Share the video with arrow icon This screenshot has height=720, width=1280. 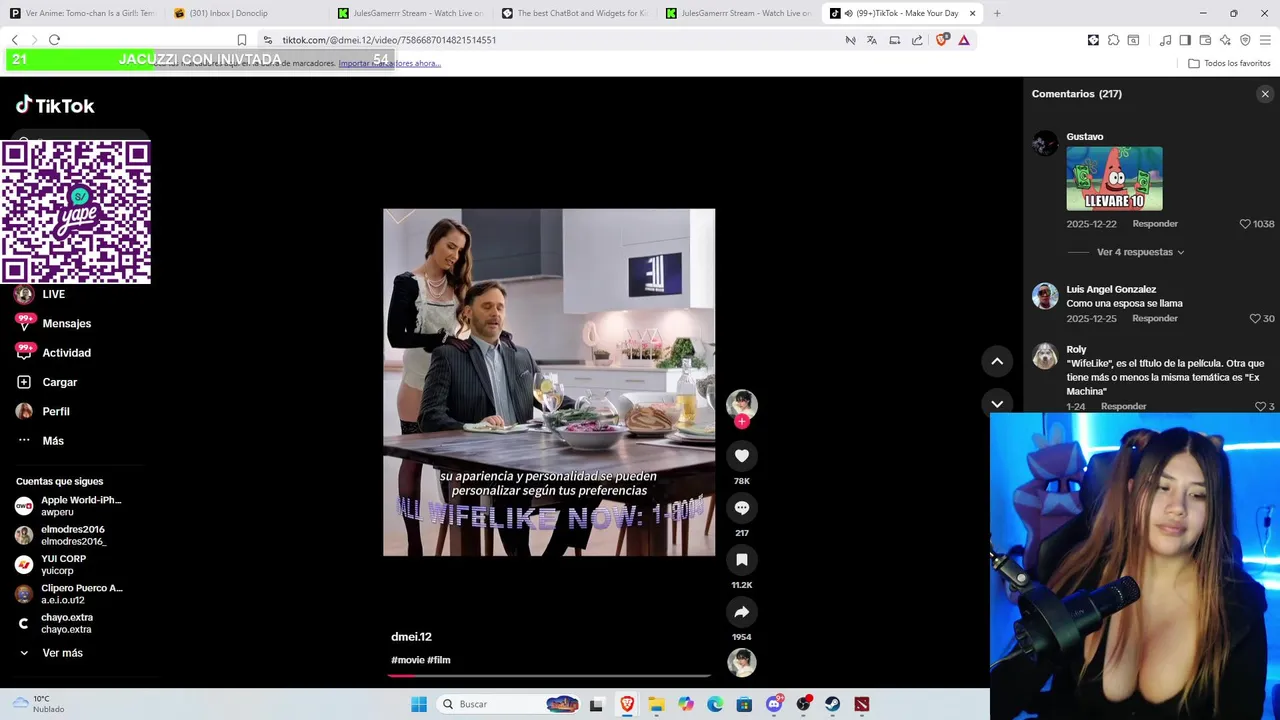point(741,612)
